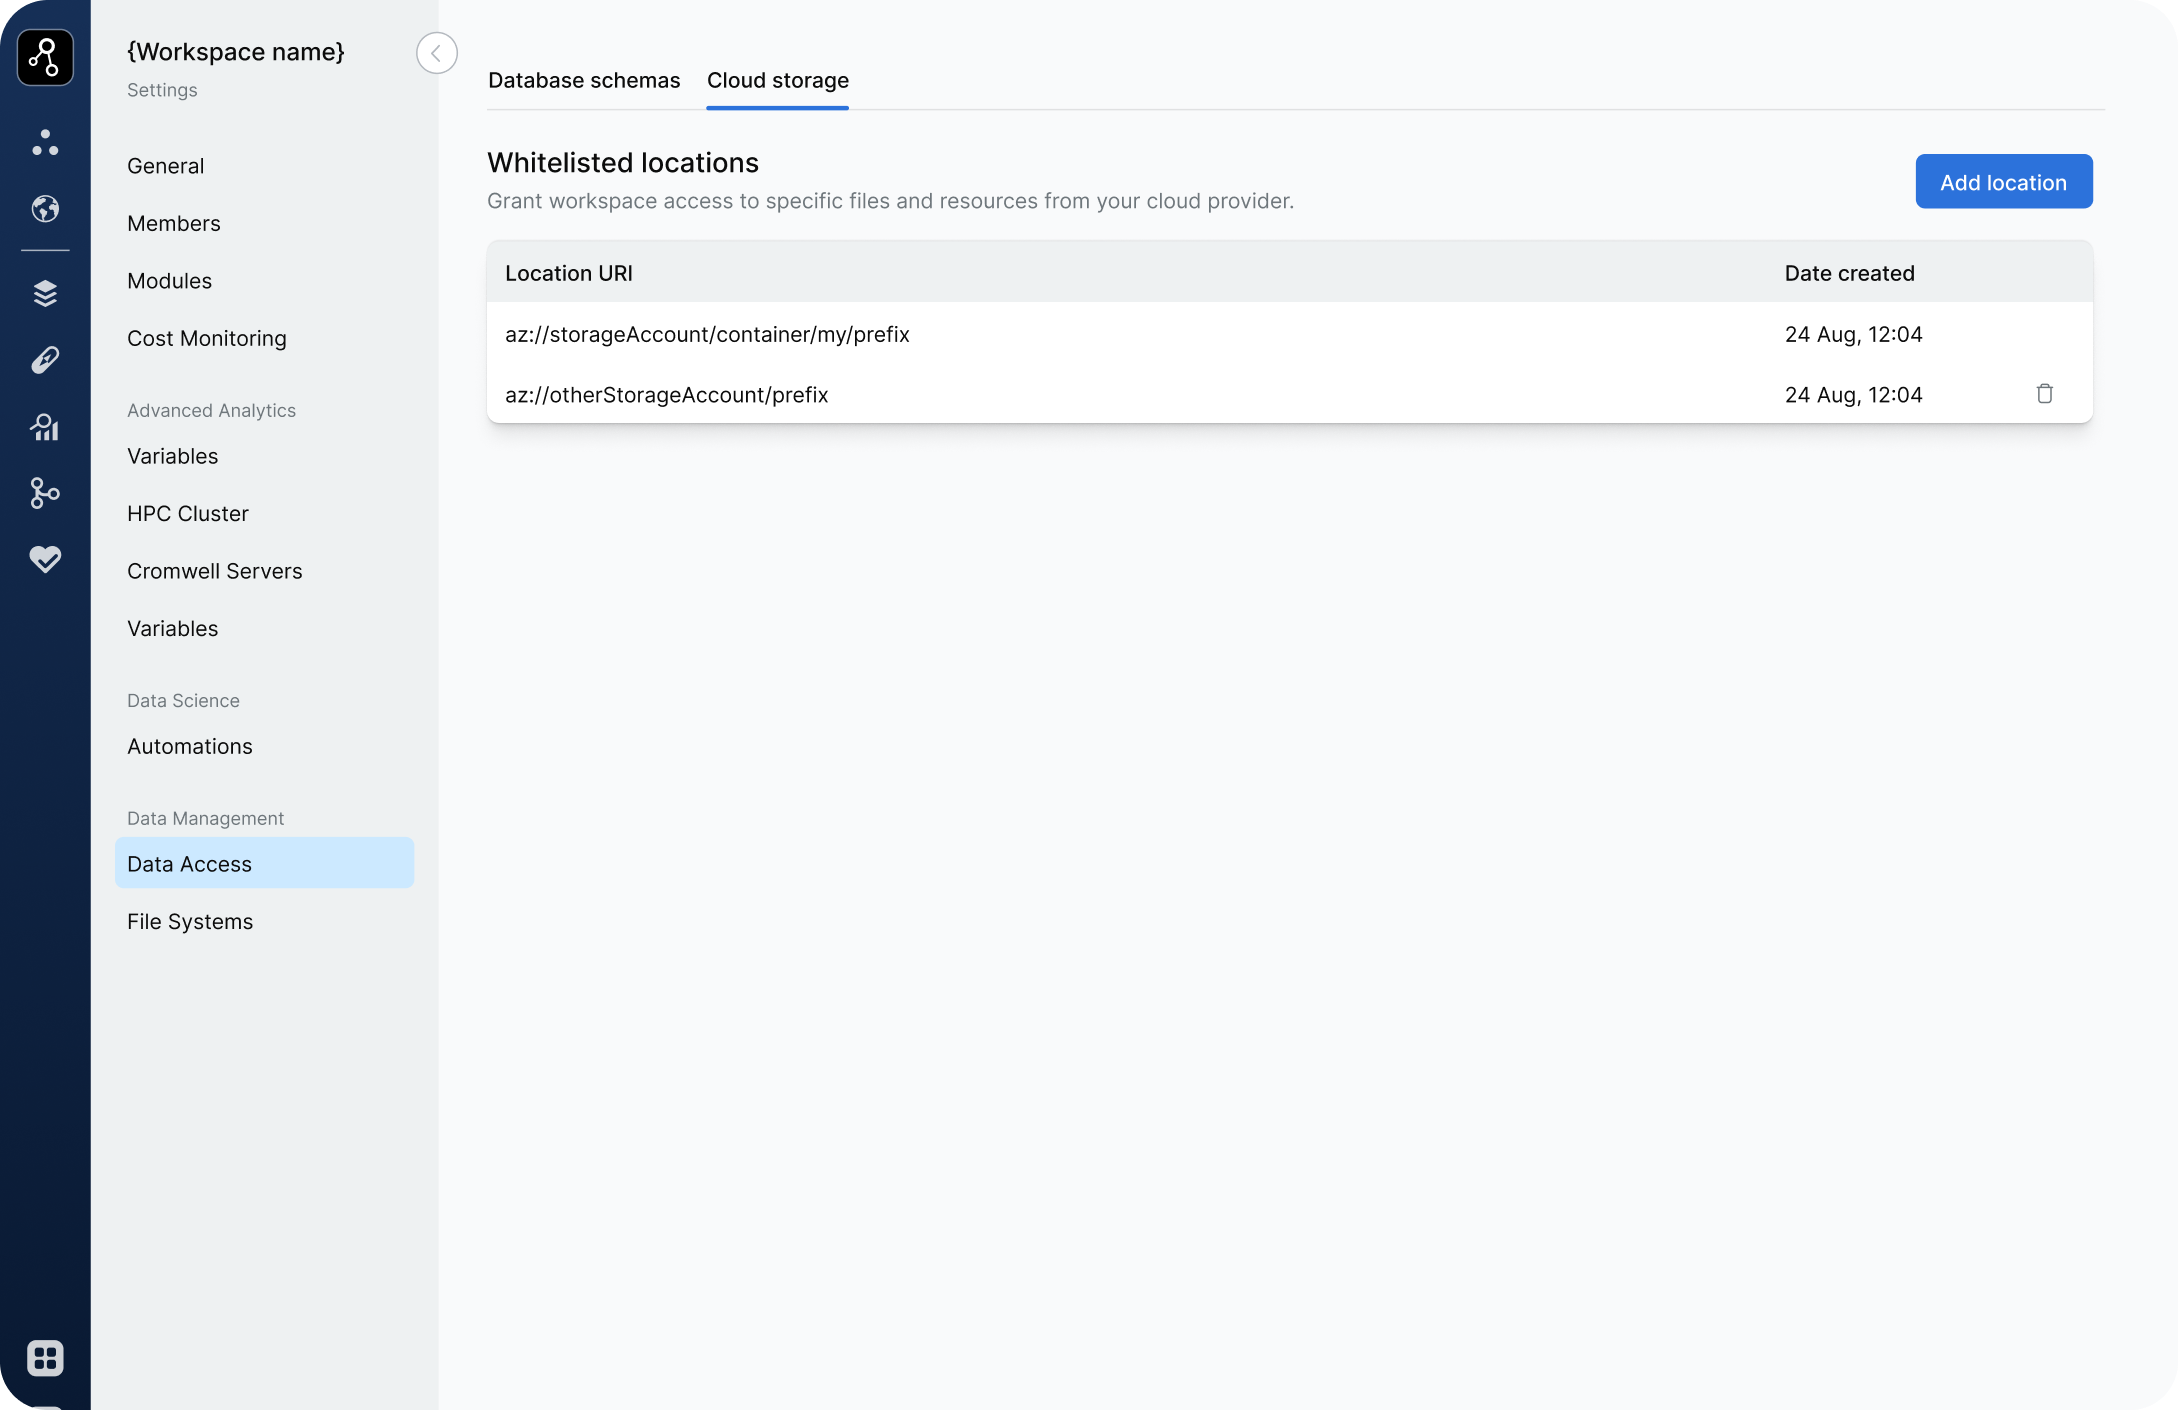Open the pill capsule icon in the rail
The image size is (2178, 1410).
click(x=45, y=359)
